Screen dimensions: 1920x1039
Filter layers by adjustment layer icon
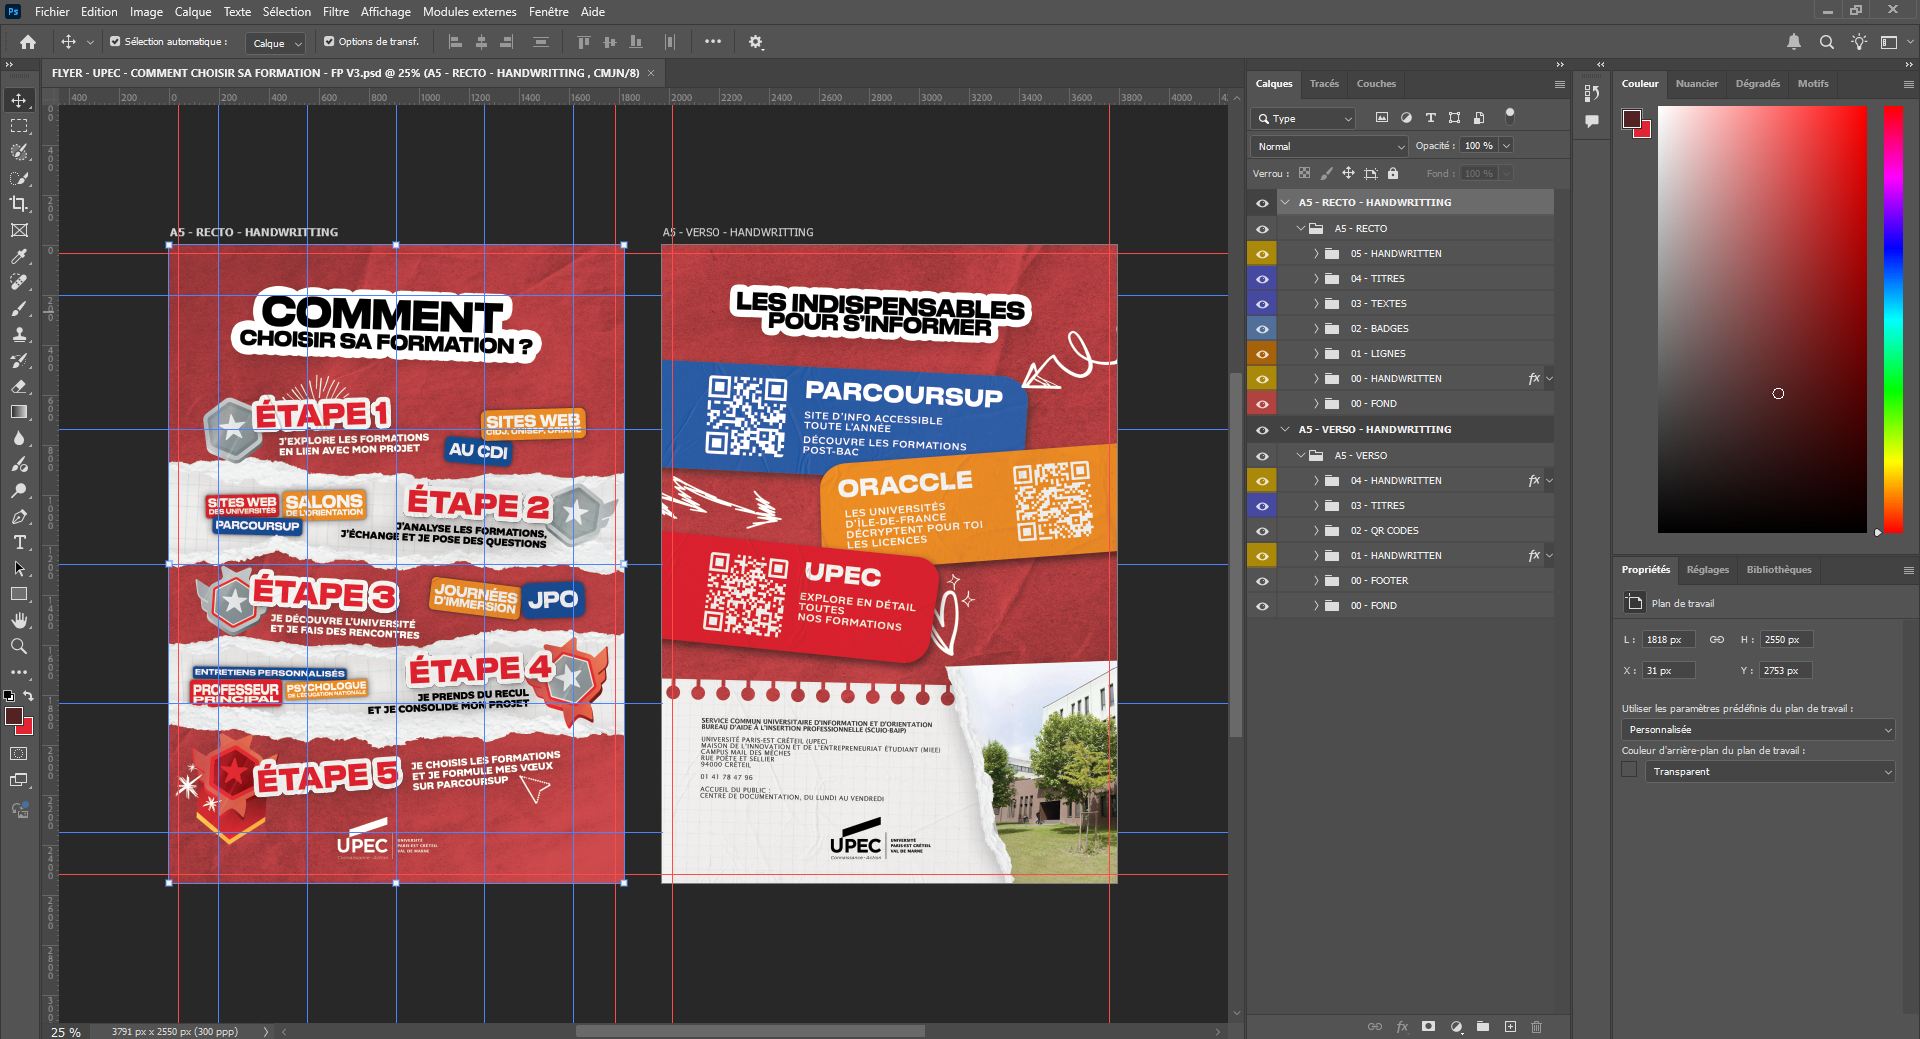[1406, 118]
